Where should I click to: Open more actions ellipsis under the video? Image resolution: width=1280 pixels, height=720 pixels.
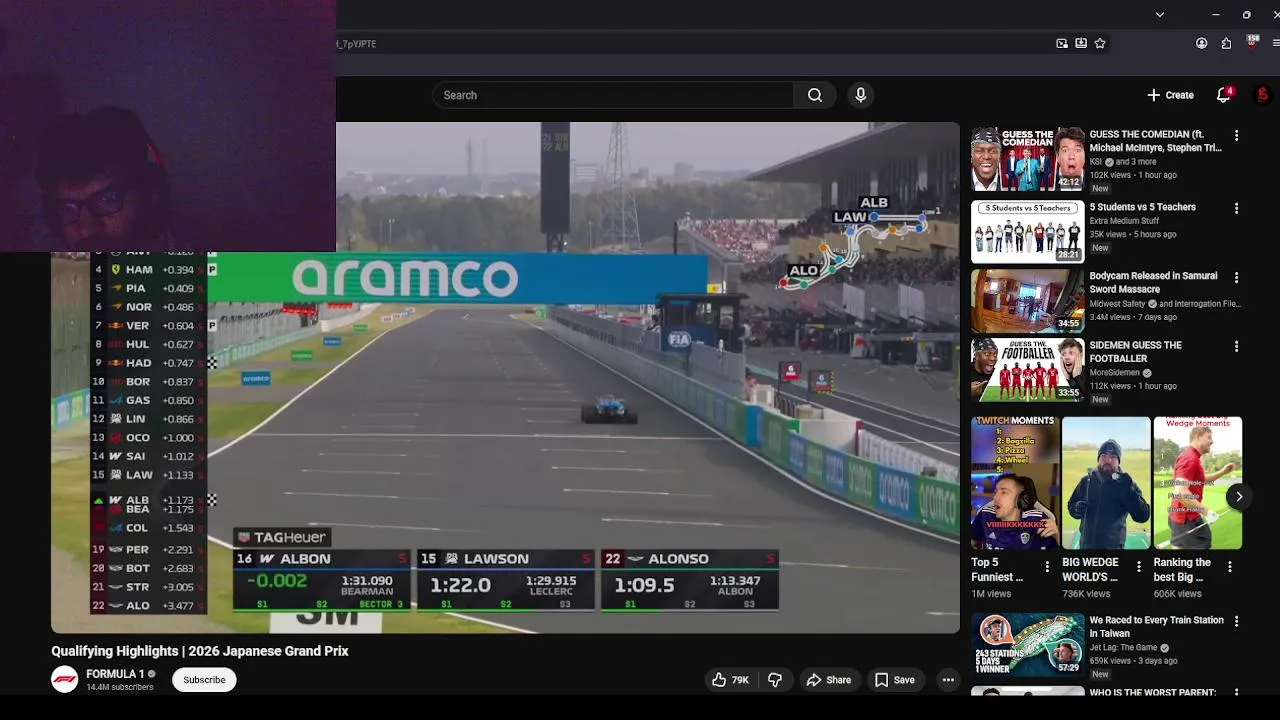coord(947,680)
